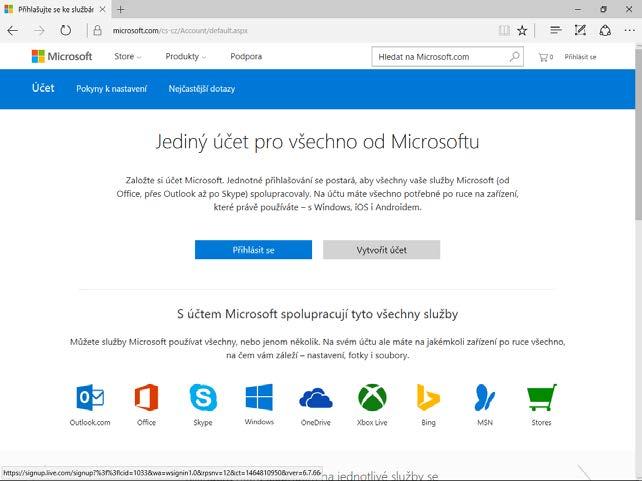The height and width of the screenshot is (481, 642).
Task: Click the OneDrive cloud icon
Action: pyautogui.click(x=316, y=398)
